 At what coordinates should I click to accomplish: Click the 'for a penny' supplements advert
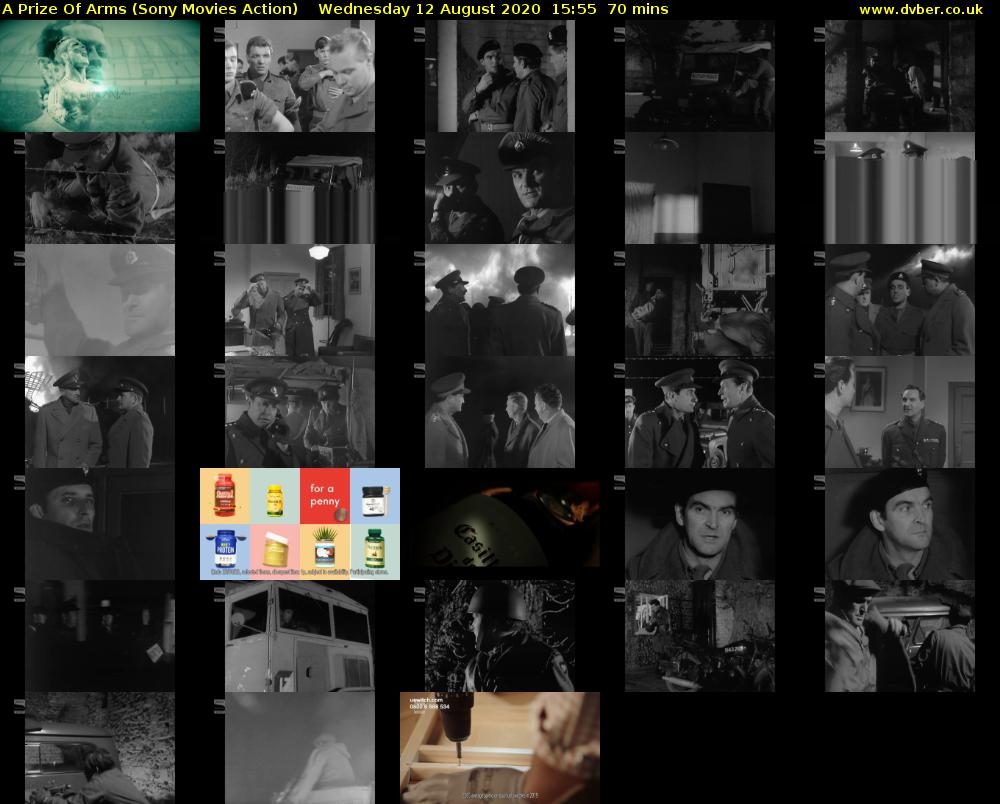pyautogui.click(x=300, y=524)
